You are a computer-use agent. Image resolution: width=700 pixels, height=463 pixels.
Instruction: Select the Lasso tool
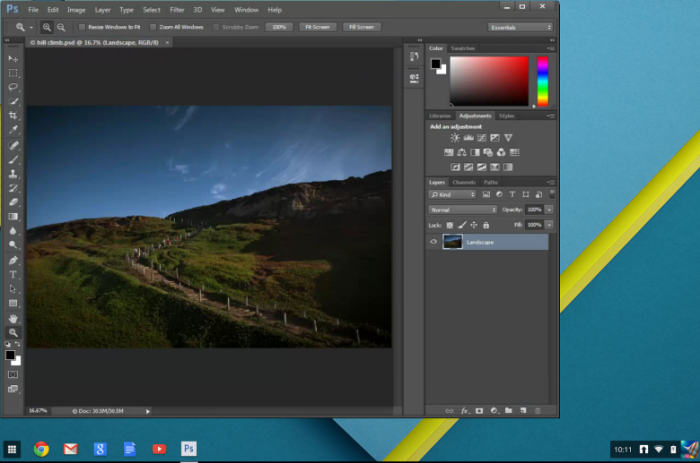[x=13, y=87]
